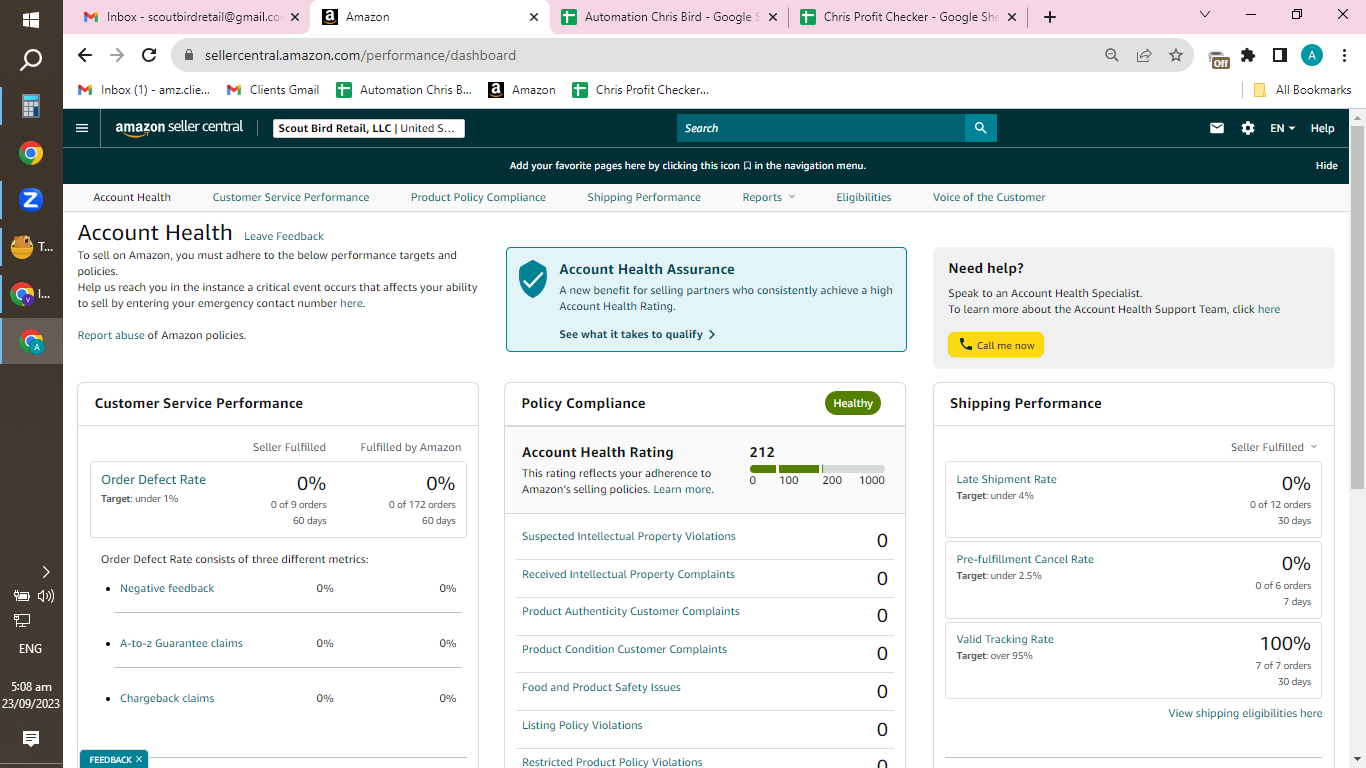Image resolution: width=1366 pixels, height=768 pixels.
Task: Expand the Reports menu dropdown
Action: point(769,197)
